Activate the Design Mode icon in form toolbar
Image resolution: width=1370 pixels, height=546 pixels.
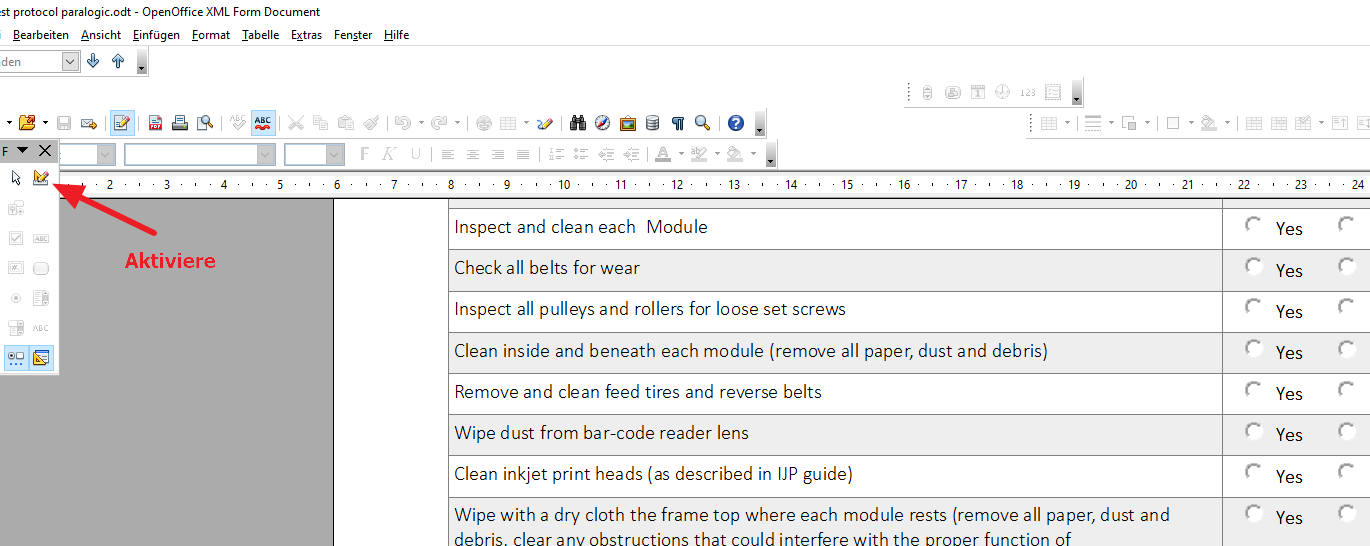tap(40, 178)
